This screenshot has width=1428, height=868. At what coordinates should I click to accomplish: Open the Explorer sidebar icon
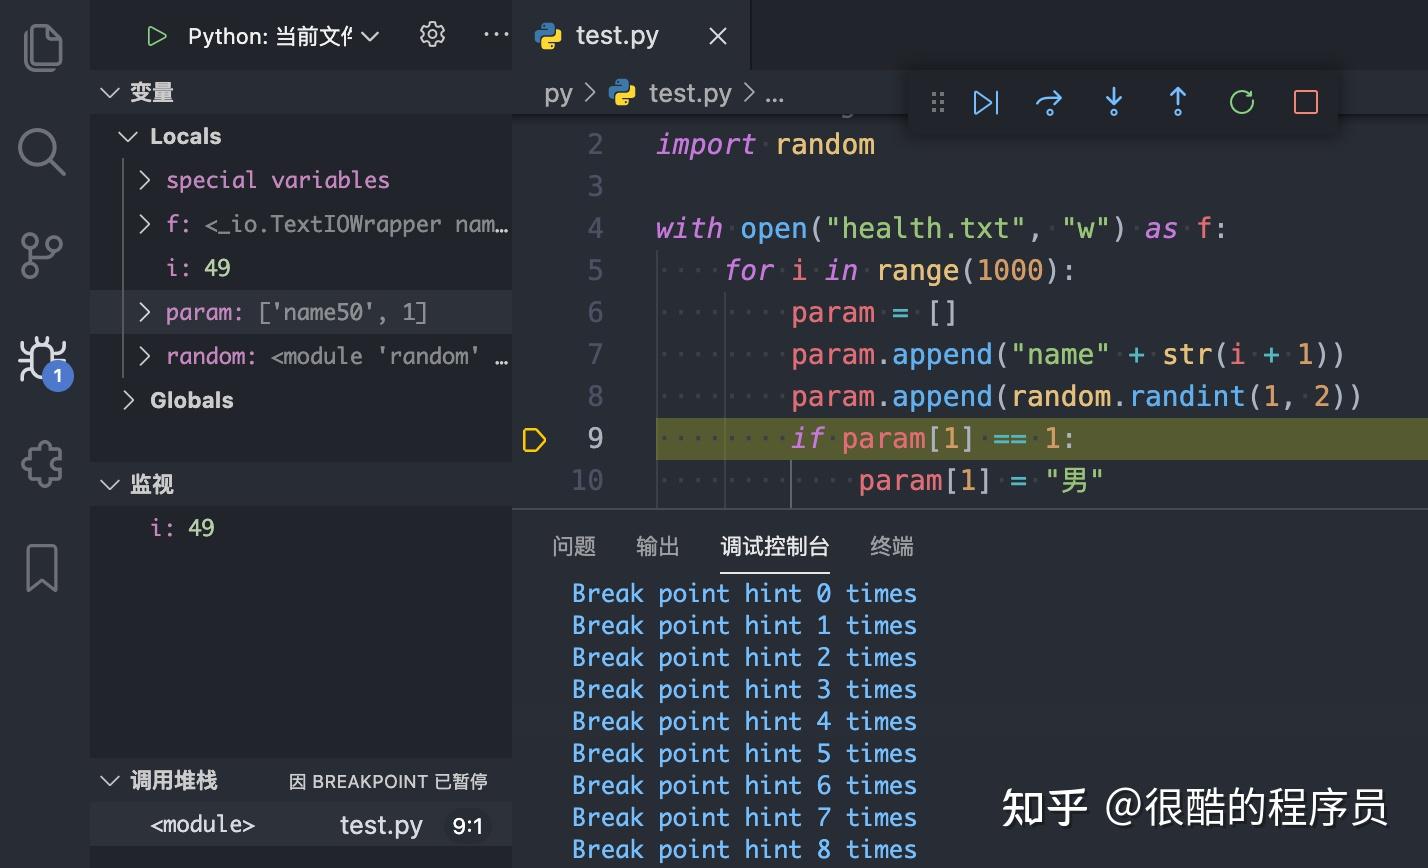point(42,46)
